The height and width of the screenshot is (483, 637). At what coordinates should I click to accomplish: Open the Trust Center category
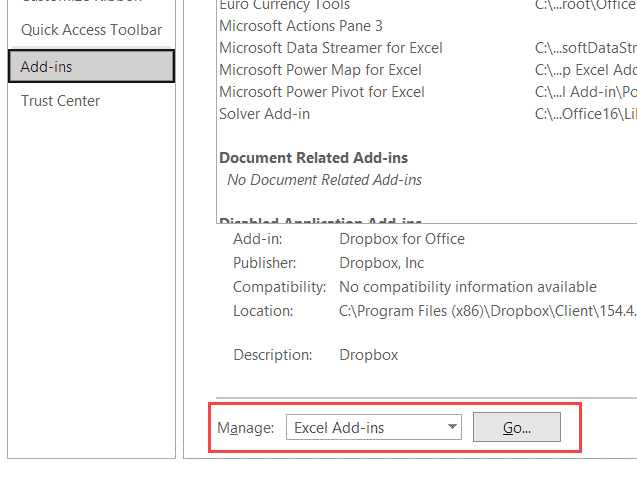coord(61,101)
